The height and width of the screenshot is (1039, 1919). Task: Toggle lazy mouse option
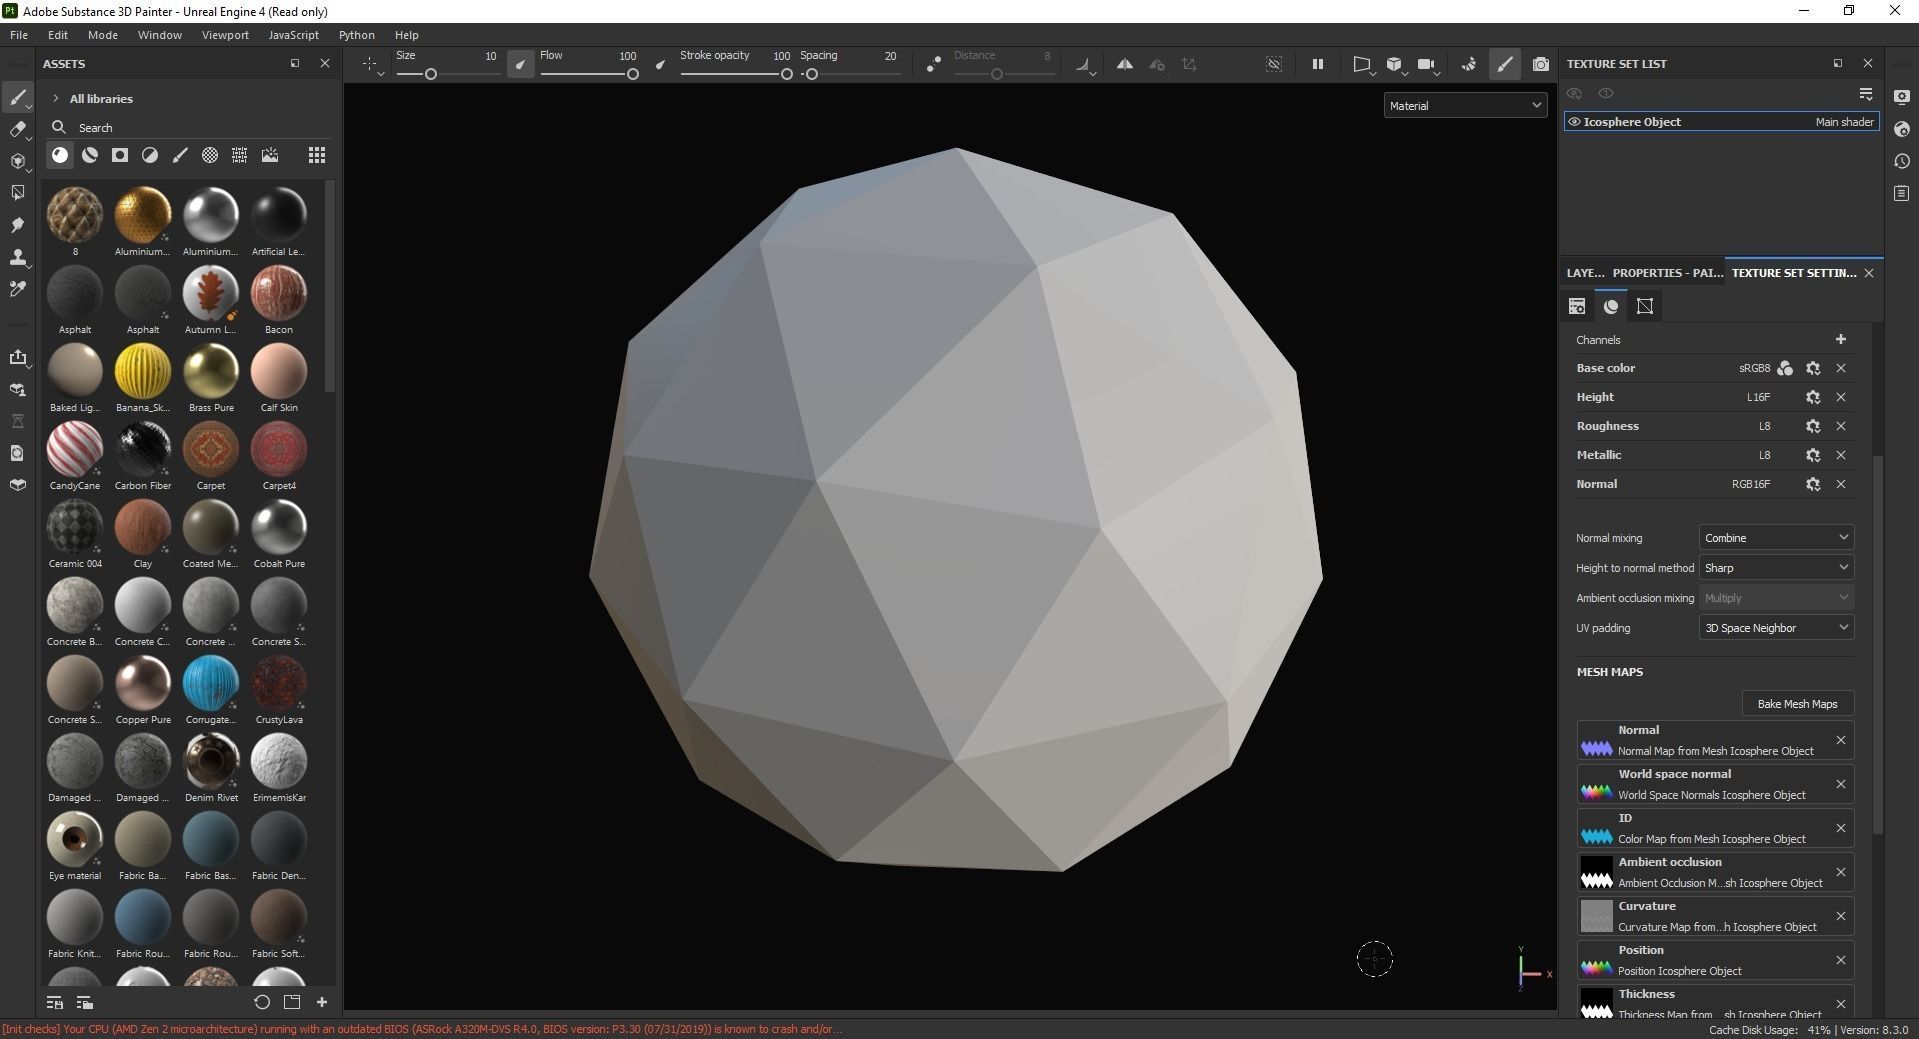pyautogui.click(x=933, y=64)
